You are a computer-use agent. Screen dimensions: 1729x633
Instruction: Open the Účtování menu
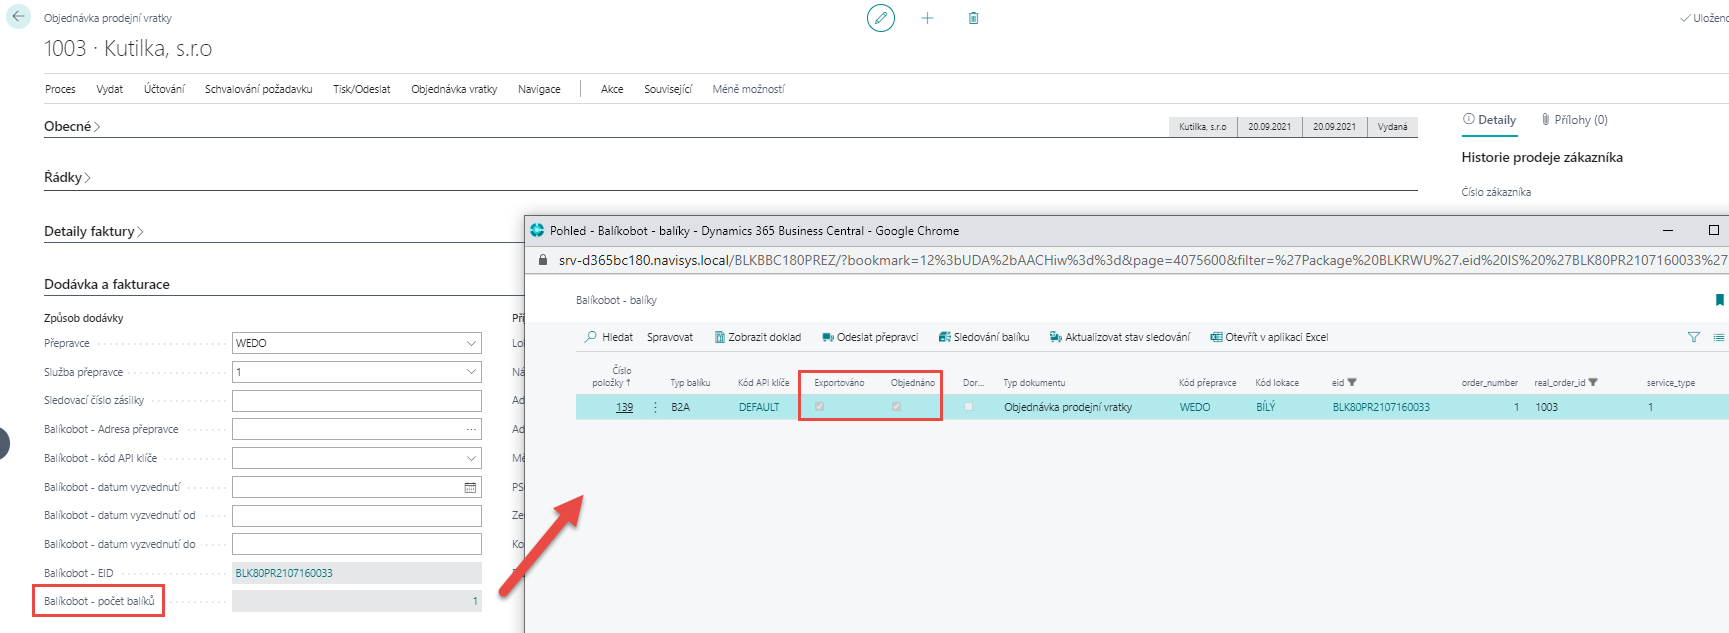coord(164,89)
